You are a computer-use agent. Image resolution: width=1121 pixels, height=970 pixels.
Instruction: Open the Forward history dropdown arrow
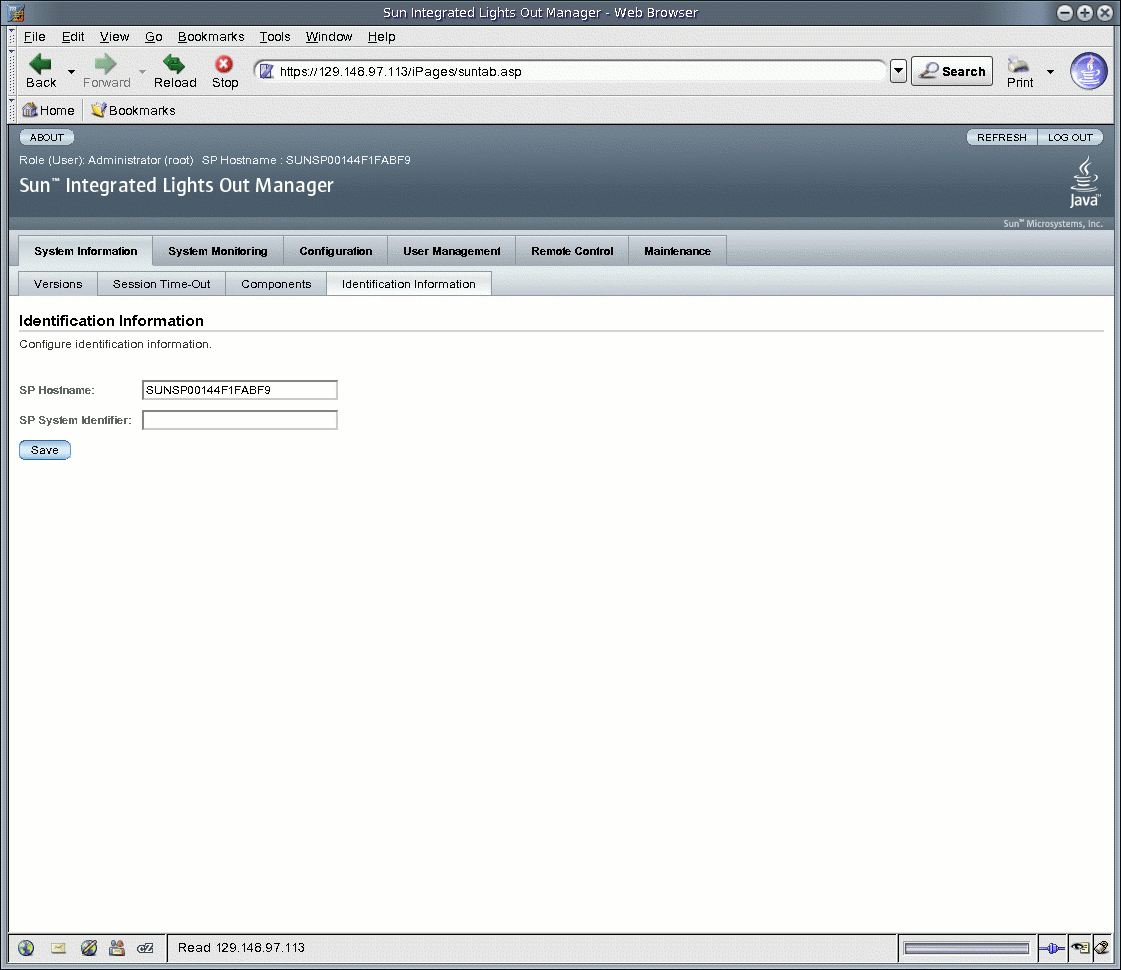142,71
